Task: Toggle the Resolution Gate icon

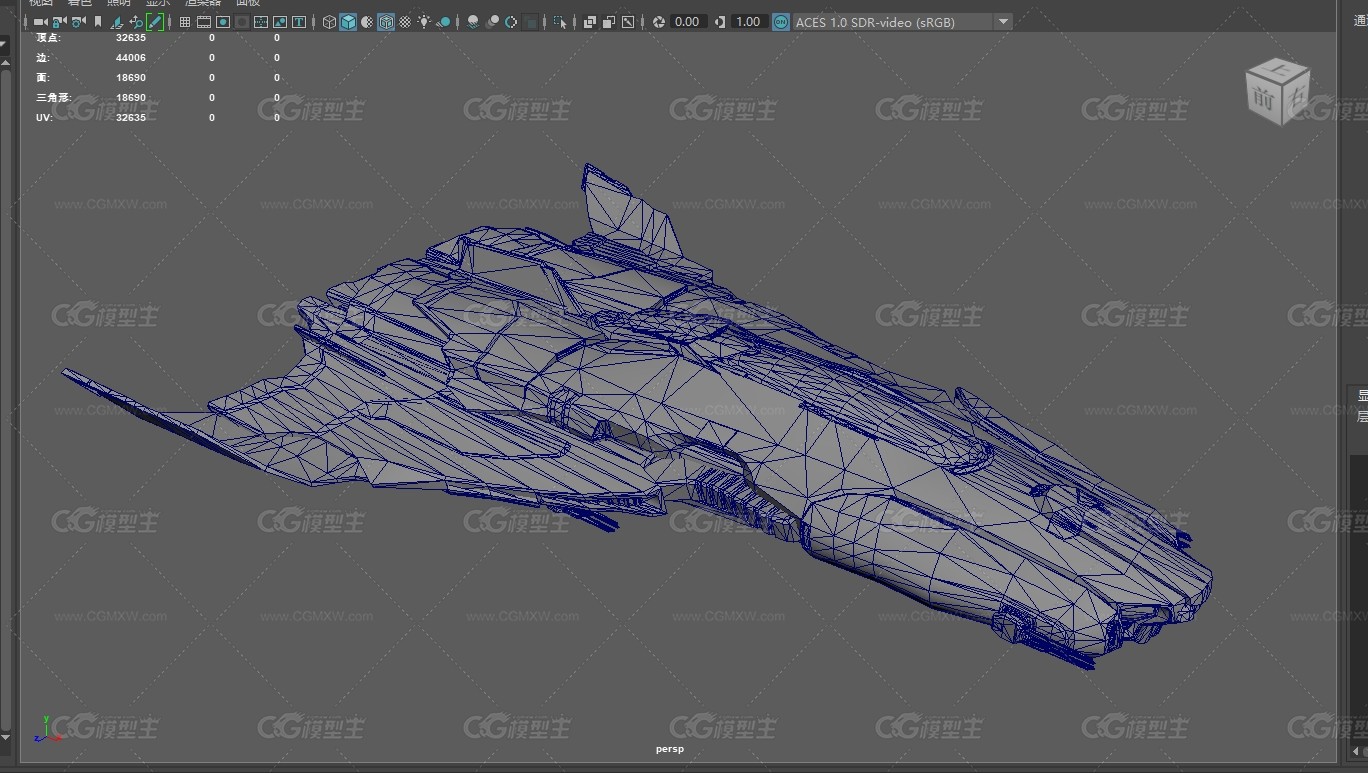Action: coord(223,21)
